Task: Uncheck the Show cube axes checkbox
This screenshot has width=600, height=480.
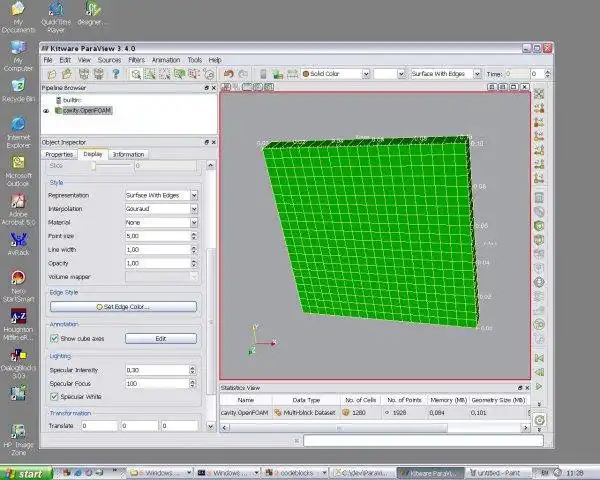Action: [54, 339]
